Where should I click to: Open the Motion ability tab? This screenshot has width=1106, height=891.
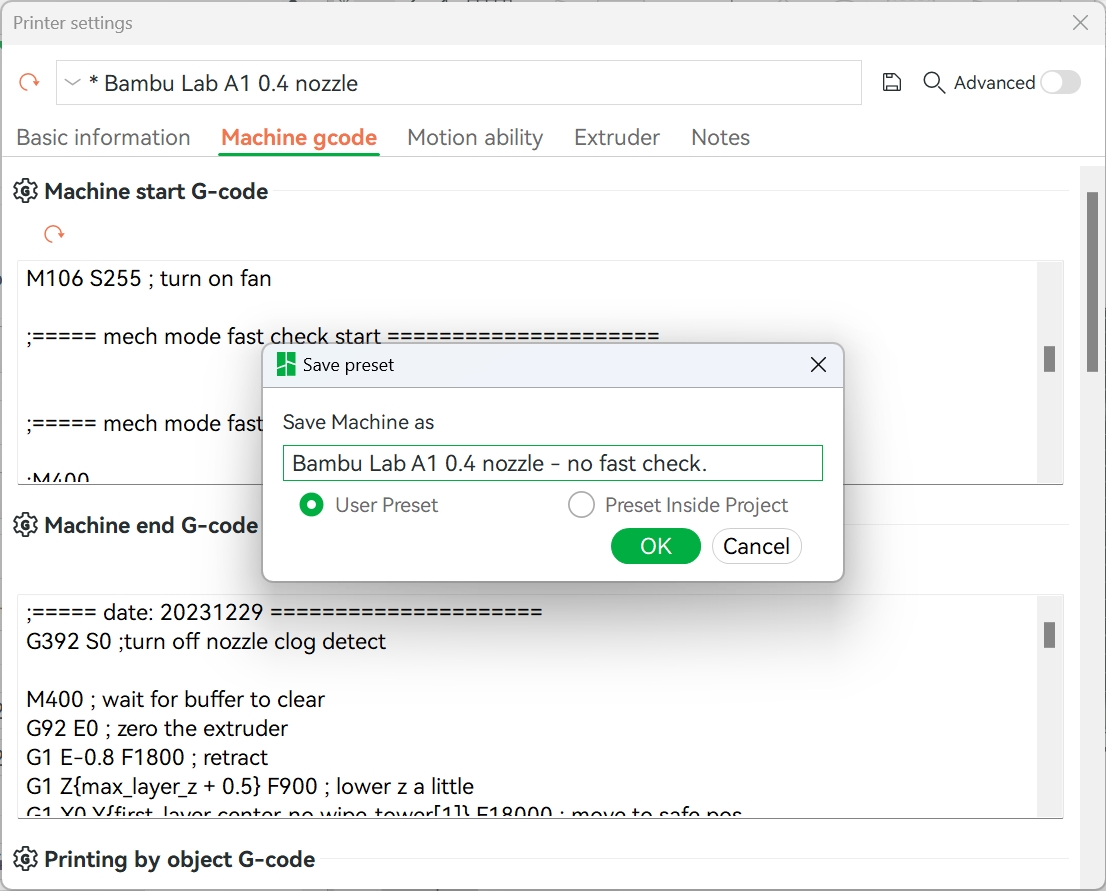point(475,137)
